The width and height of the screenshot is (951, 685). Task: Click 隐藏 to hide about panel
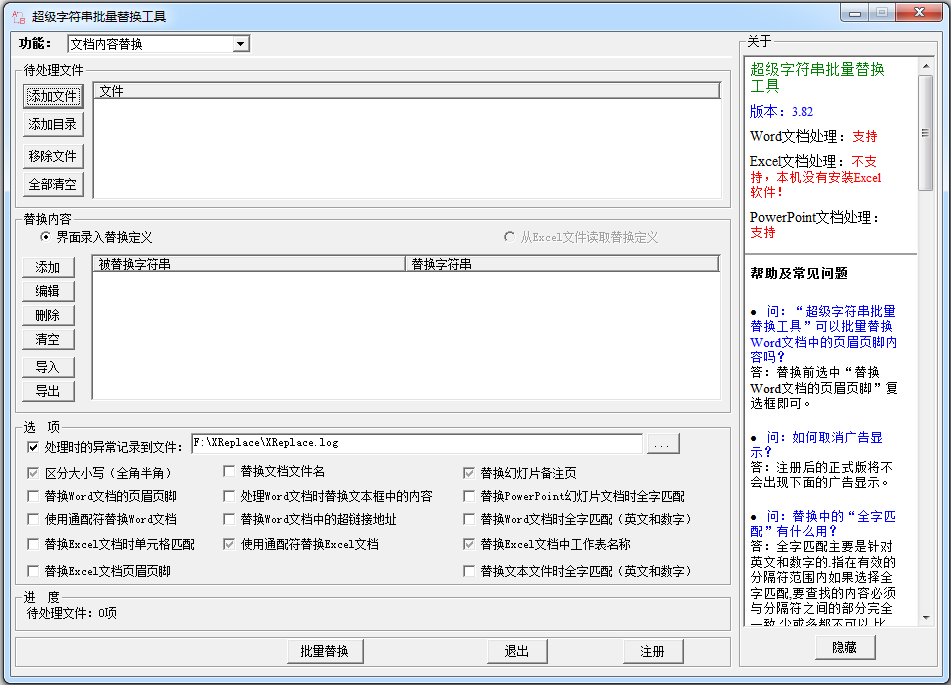tap(844, 647)
